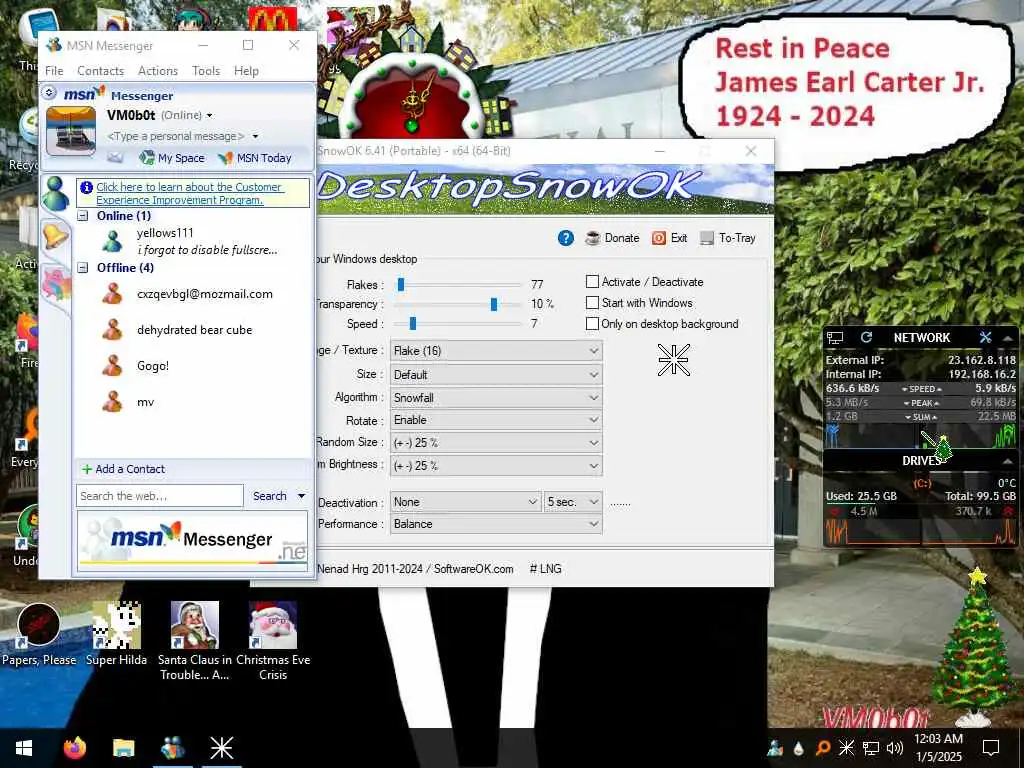Enable Start with Windows checkbox
This screenshot has height=768, width=1024.
click(x=592, y=302)
